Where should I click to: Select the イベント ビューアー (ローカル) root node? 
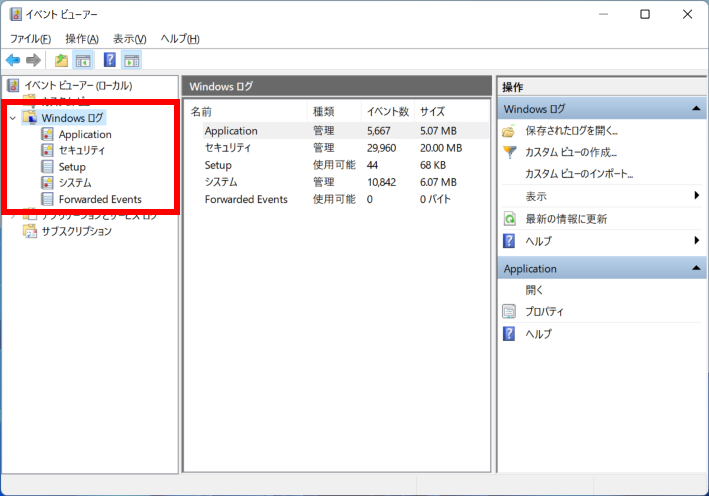(78, 85)
